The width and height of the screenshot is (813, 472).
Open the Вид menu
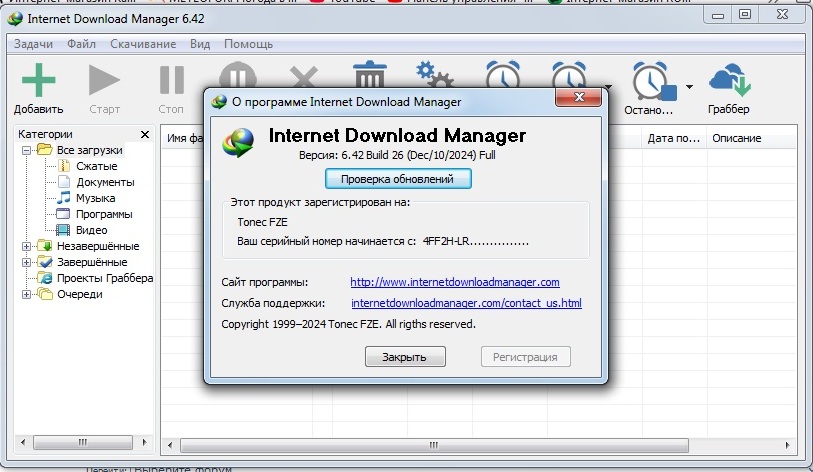click(200, 44)
